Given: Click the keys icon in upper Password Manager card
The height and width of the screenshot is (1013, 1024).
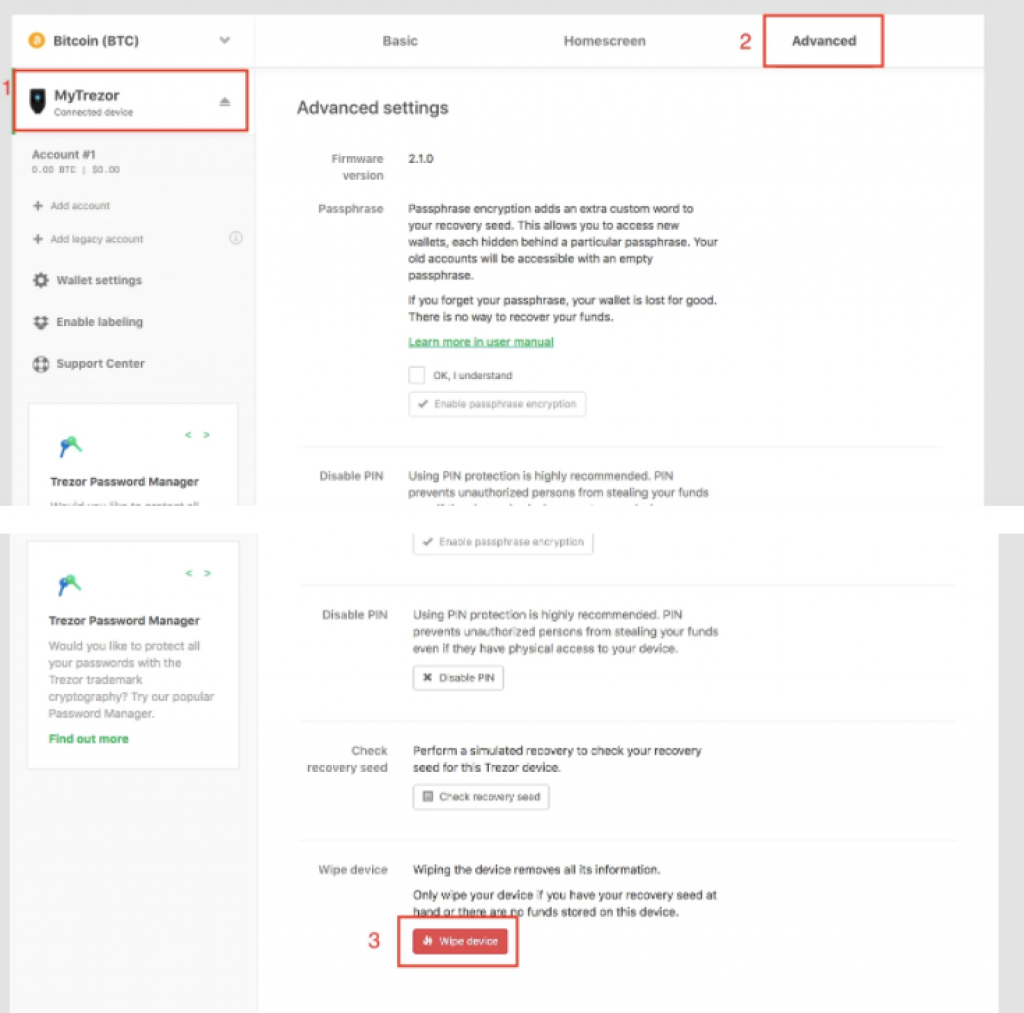Looking at the screenshot, I should (x=70, y=446).
